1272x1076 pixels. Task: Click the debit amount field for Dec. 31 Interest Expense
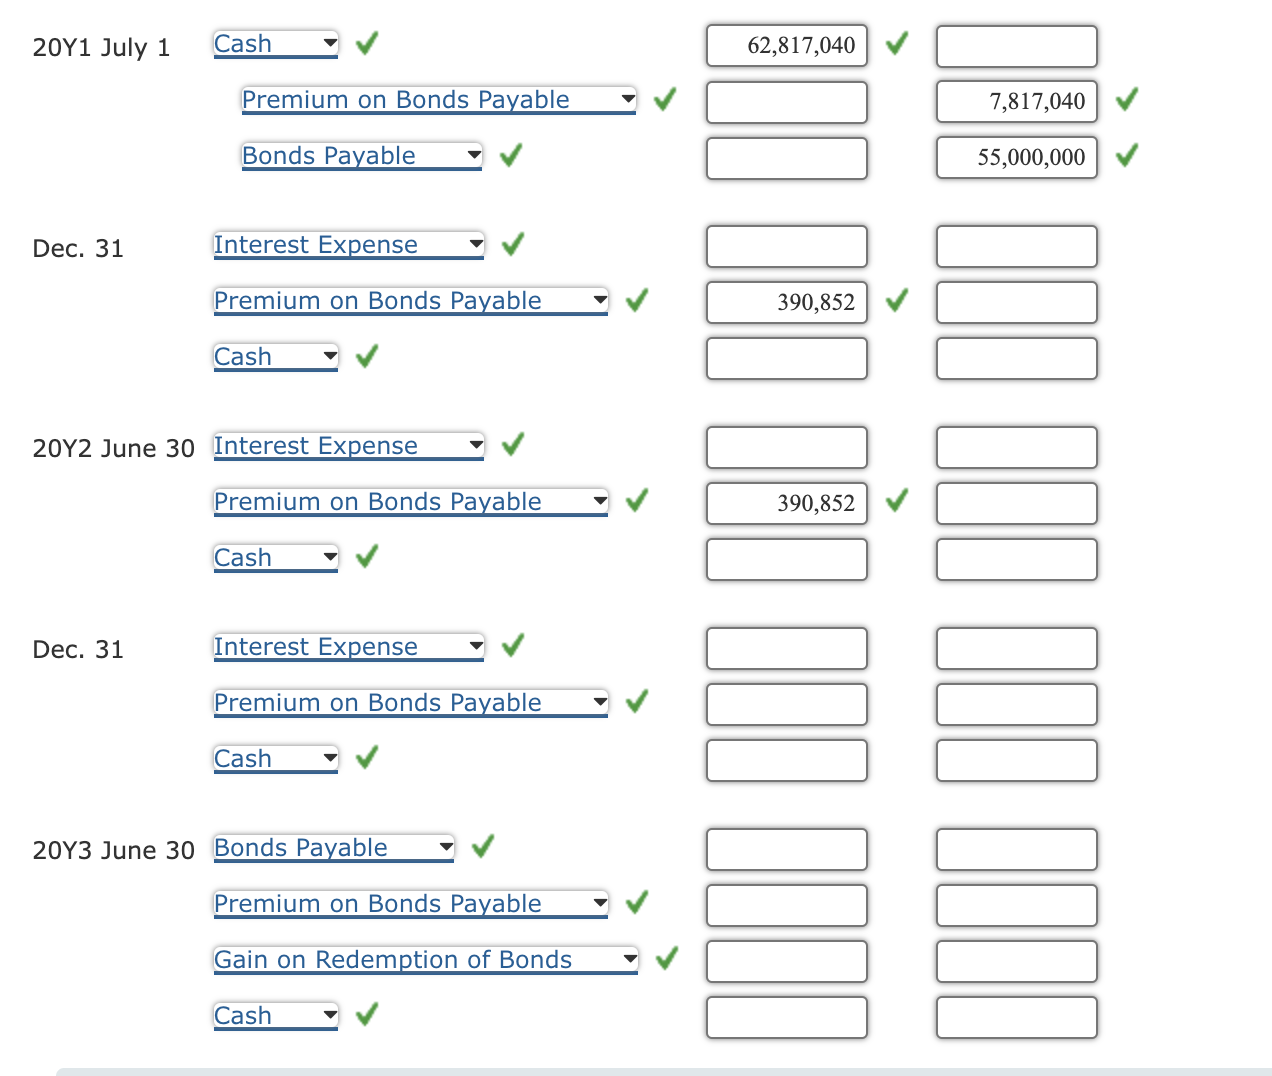786,246
